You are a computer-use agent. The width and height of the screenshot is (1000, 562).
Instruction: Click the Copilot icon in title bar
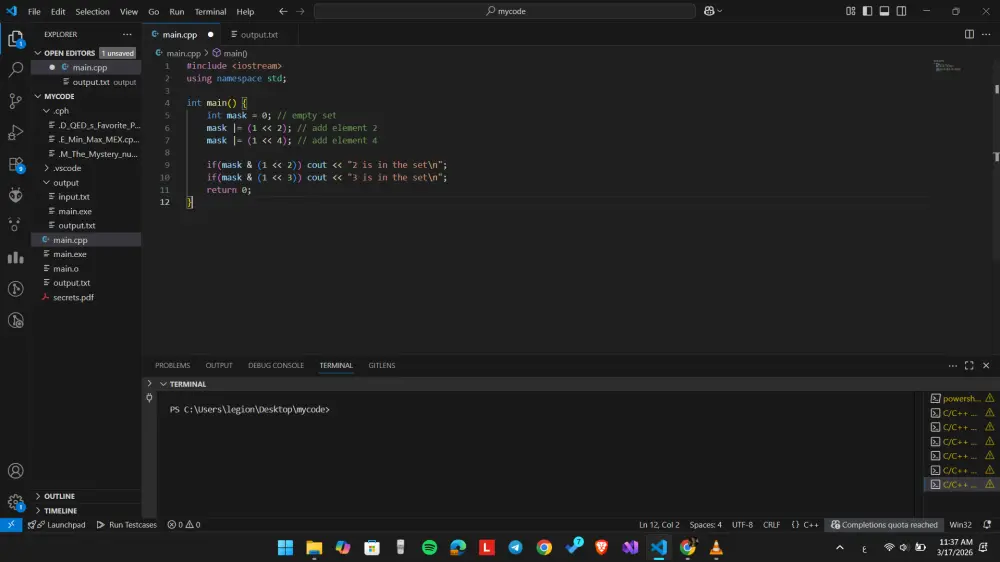point(710,11)
